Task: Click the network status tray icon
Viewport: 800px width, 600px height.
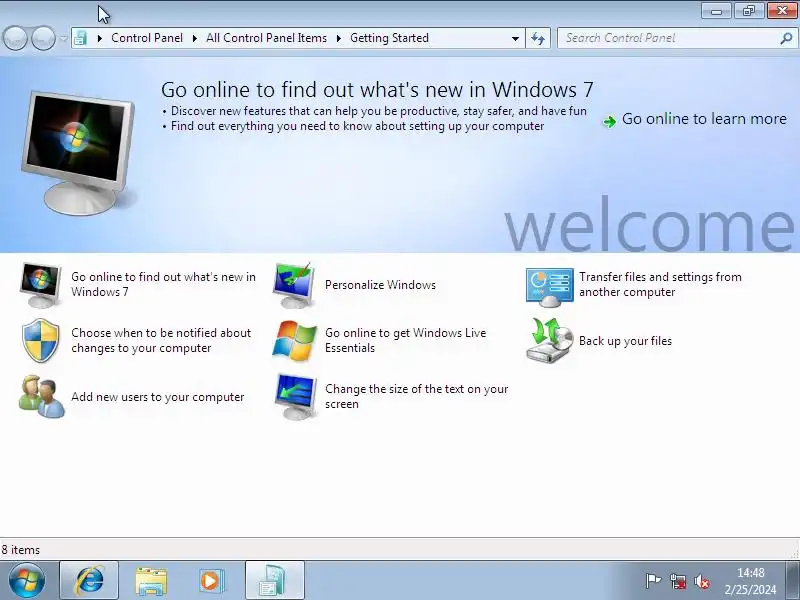Action: pos(678,581)
